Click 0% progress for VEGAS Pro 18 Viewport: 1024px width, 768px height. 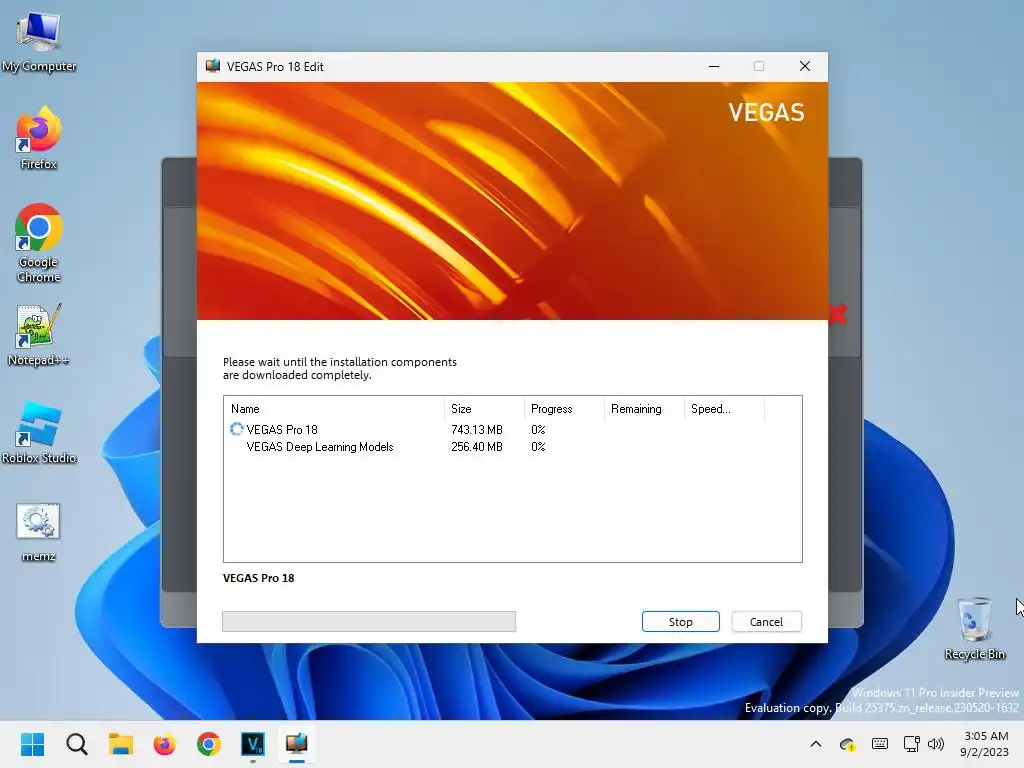click(x=538, y=429)
